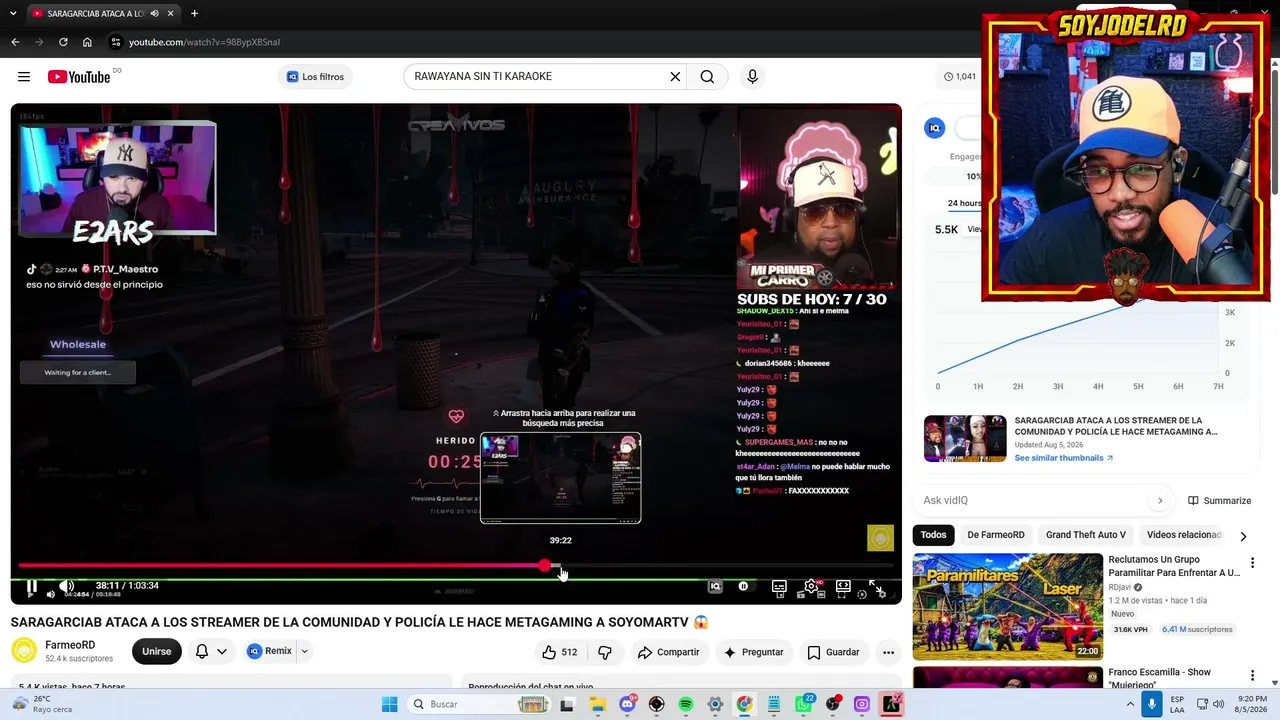Open the weather widget showing 26°C

point(44,704)
